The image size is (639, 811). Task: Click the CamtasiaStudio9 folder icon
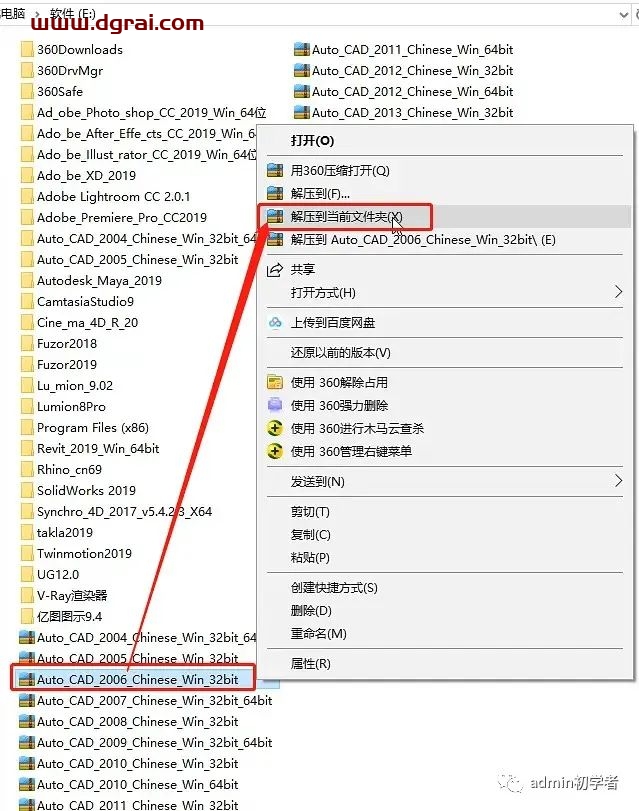click(x=26, y=302)
